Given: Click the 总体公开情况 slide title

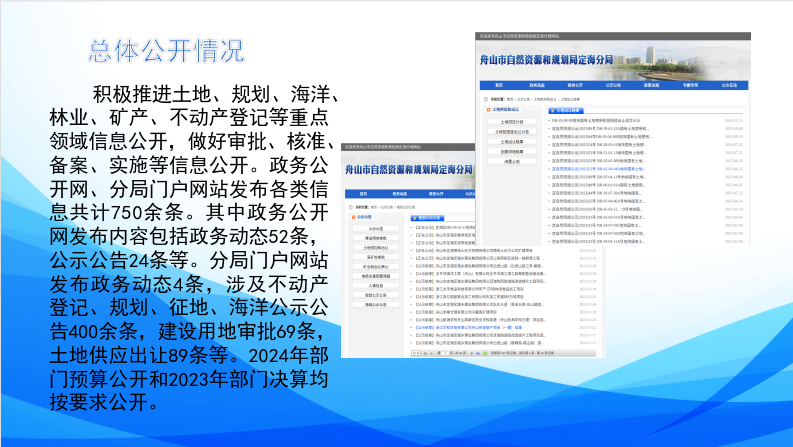Looking at the screenshot, I should point(166,50).
